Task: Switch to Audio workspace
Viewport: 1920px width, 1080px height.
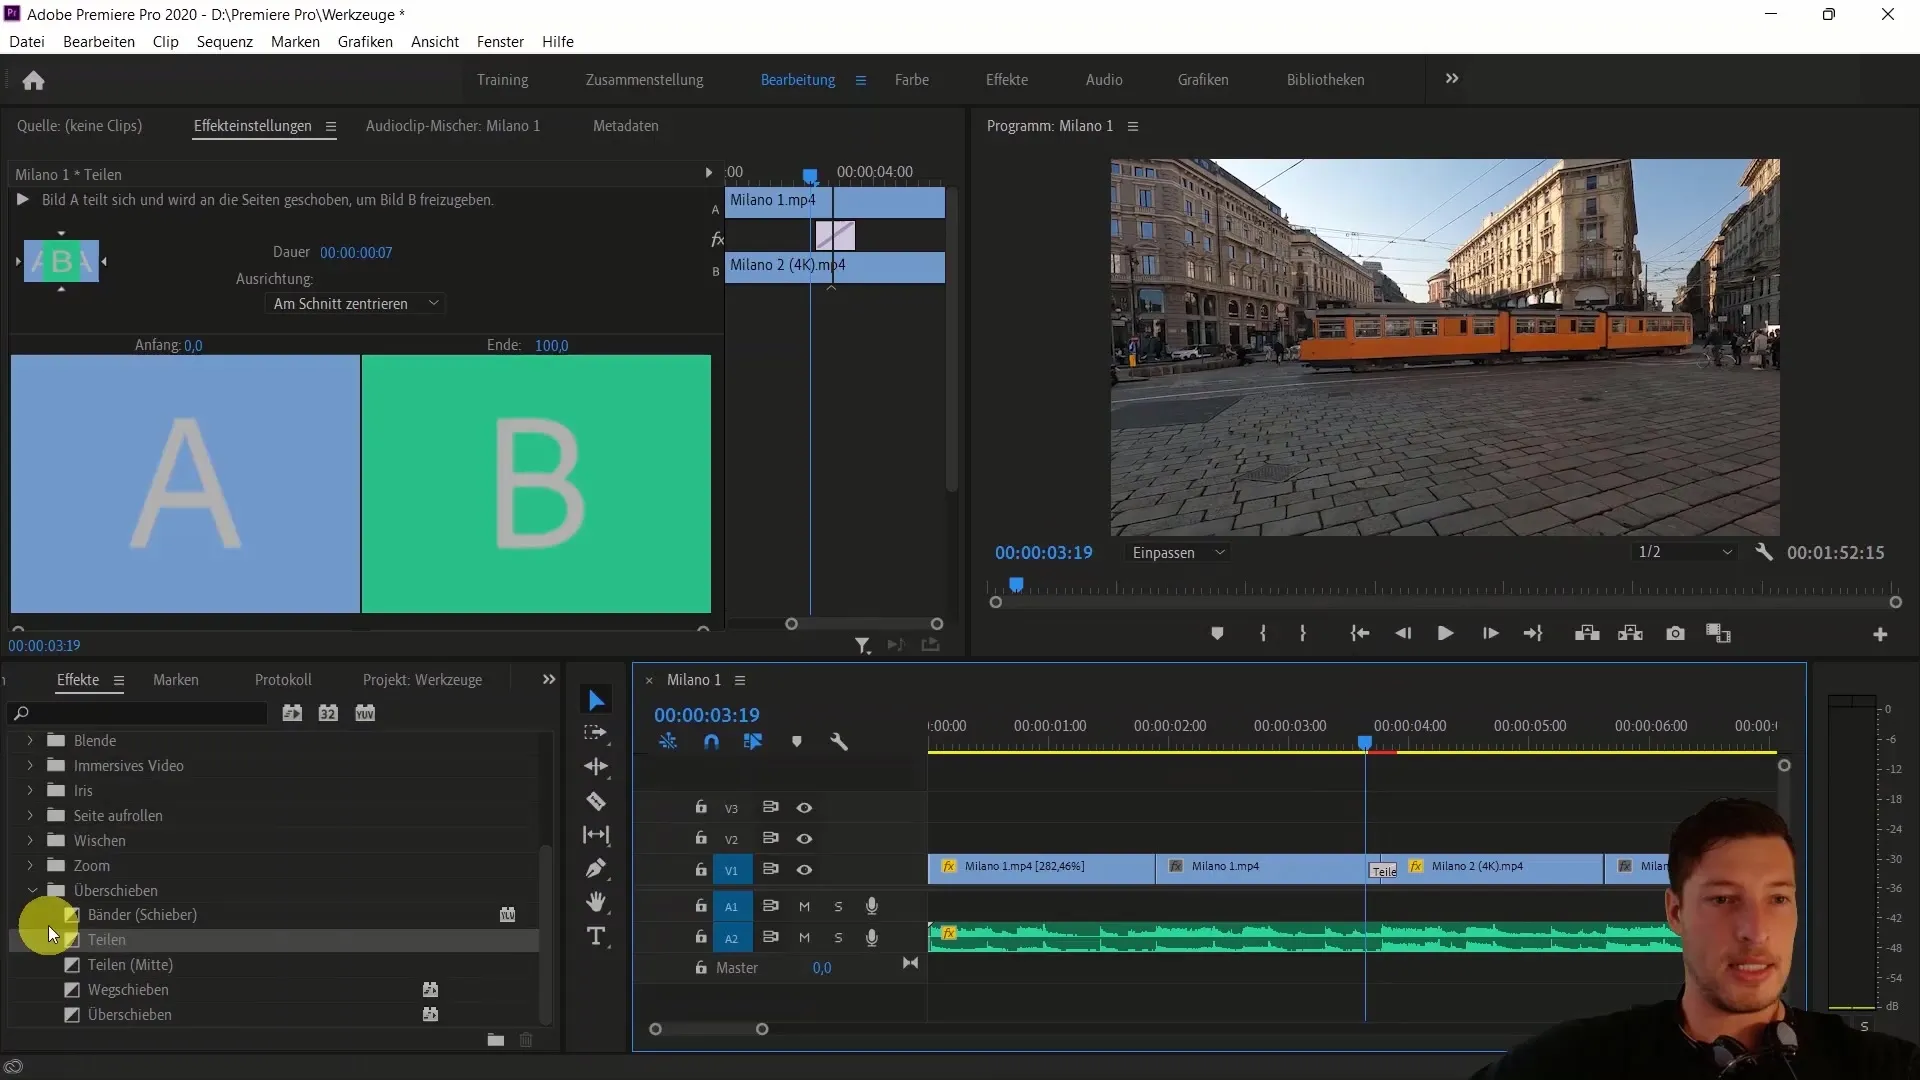Action: point(1104,80)
